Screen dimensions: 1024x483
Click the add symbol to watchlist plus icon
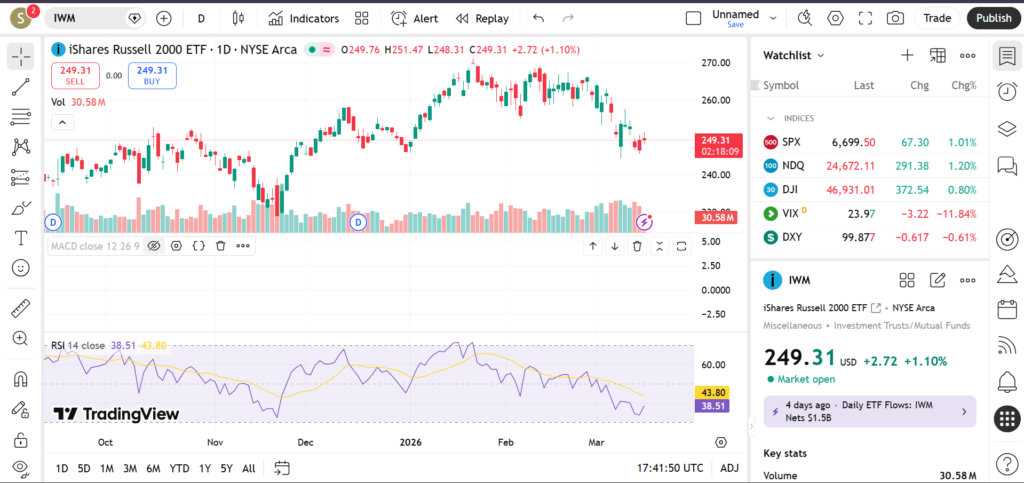click(x=907, y=55)
